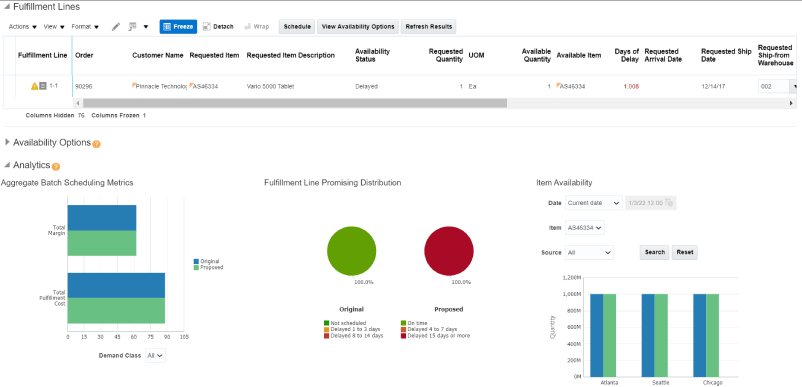Open the Demand Class dropdown
Image resolution: width=802 pixels, height=387 pixels.
(155, 355)
